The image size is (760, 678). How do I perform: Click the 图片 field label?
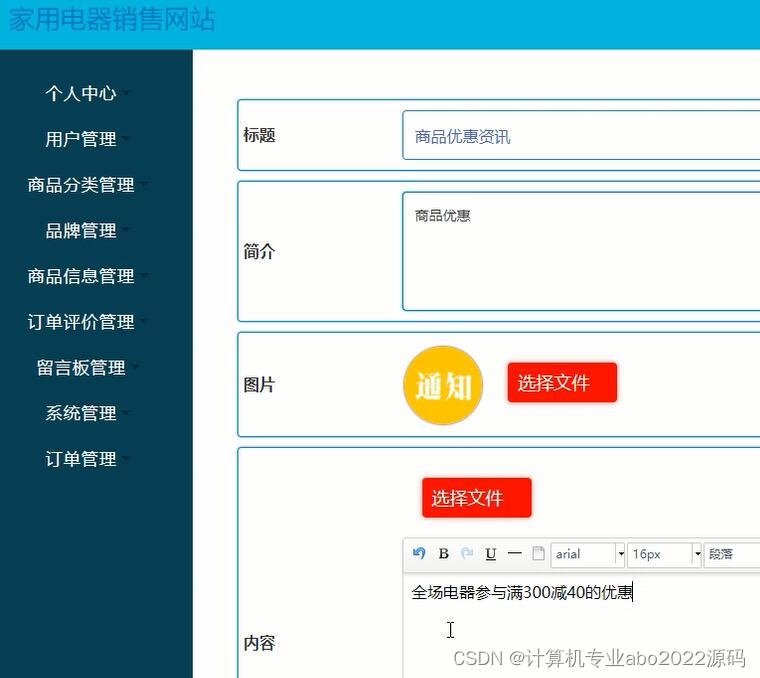point(259,385)
